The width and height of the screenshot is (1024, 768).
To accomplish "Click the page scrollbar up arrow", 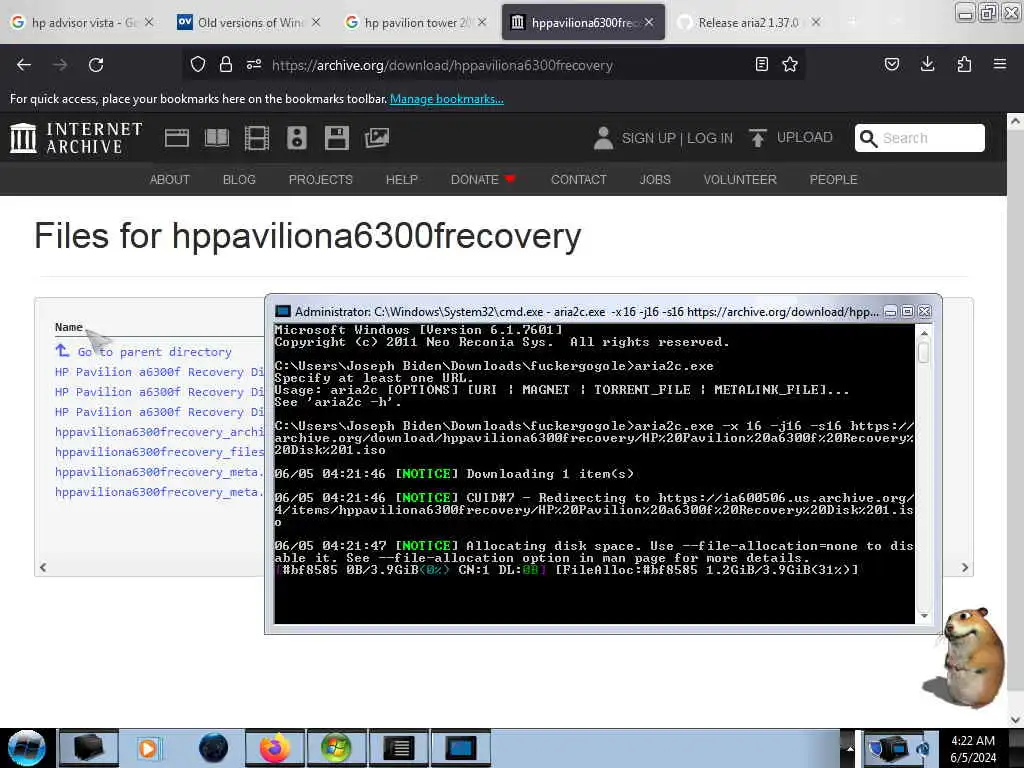I will tap(1015, 121).
